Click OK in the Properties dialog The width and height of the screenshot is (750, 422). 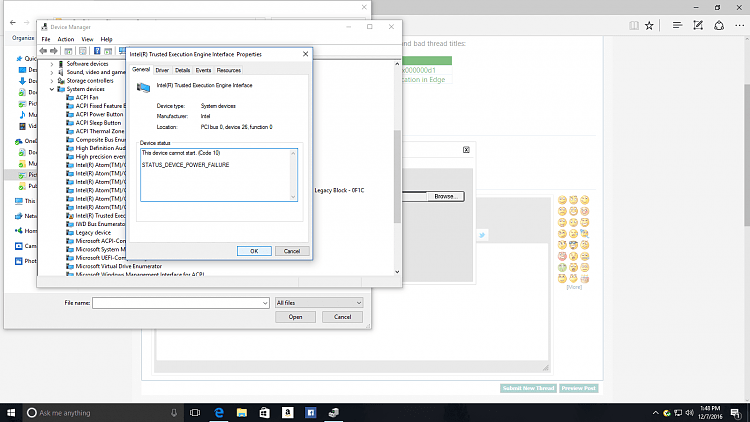(x=254, y=251)
